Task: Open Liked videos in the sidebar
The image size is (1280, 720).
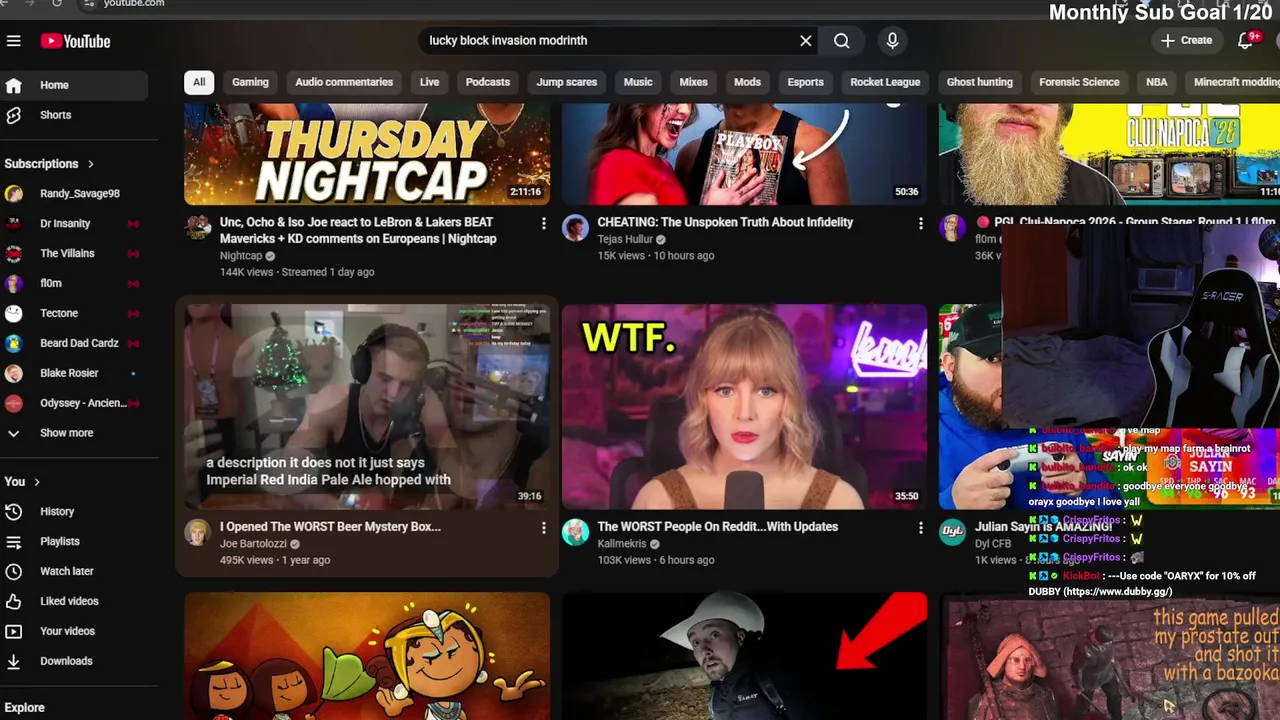Action: [x=74, y=601]
